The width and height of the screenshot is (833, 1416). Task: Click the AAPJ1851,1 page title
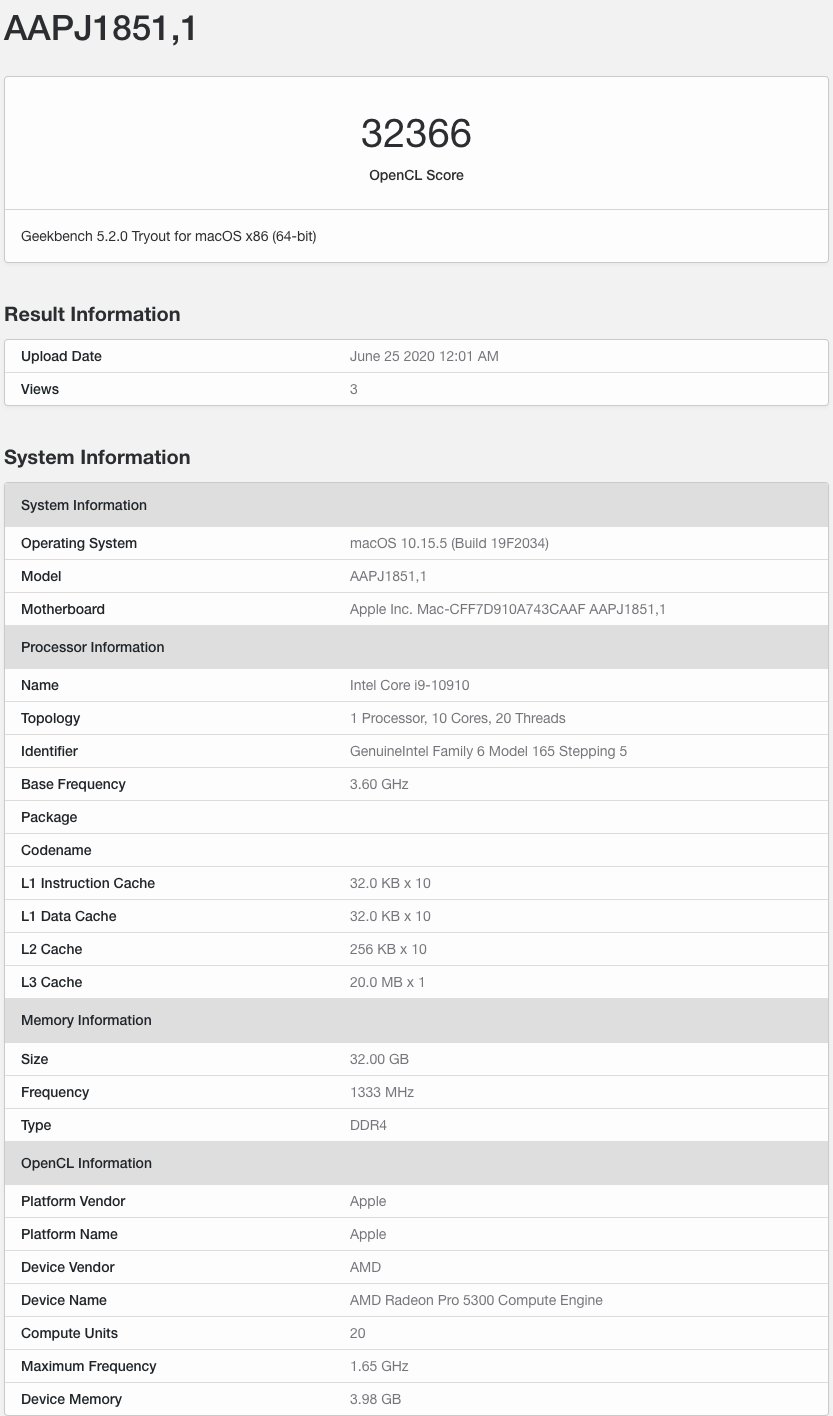coord(100,28)
